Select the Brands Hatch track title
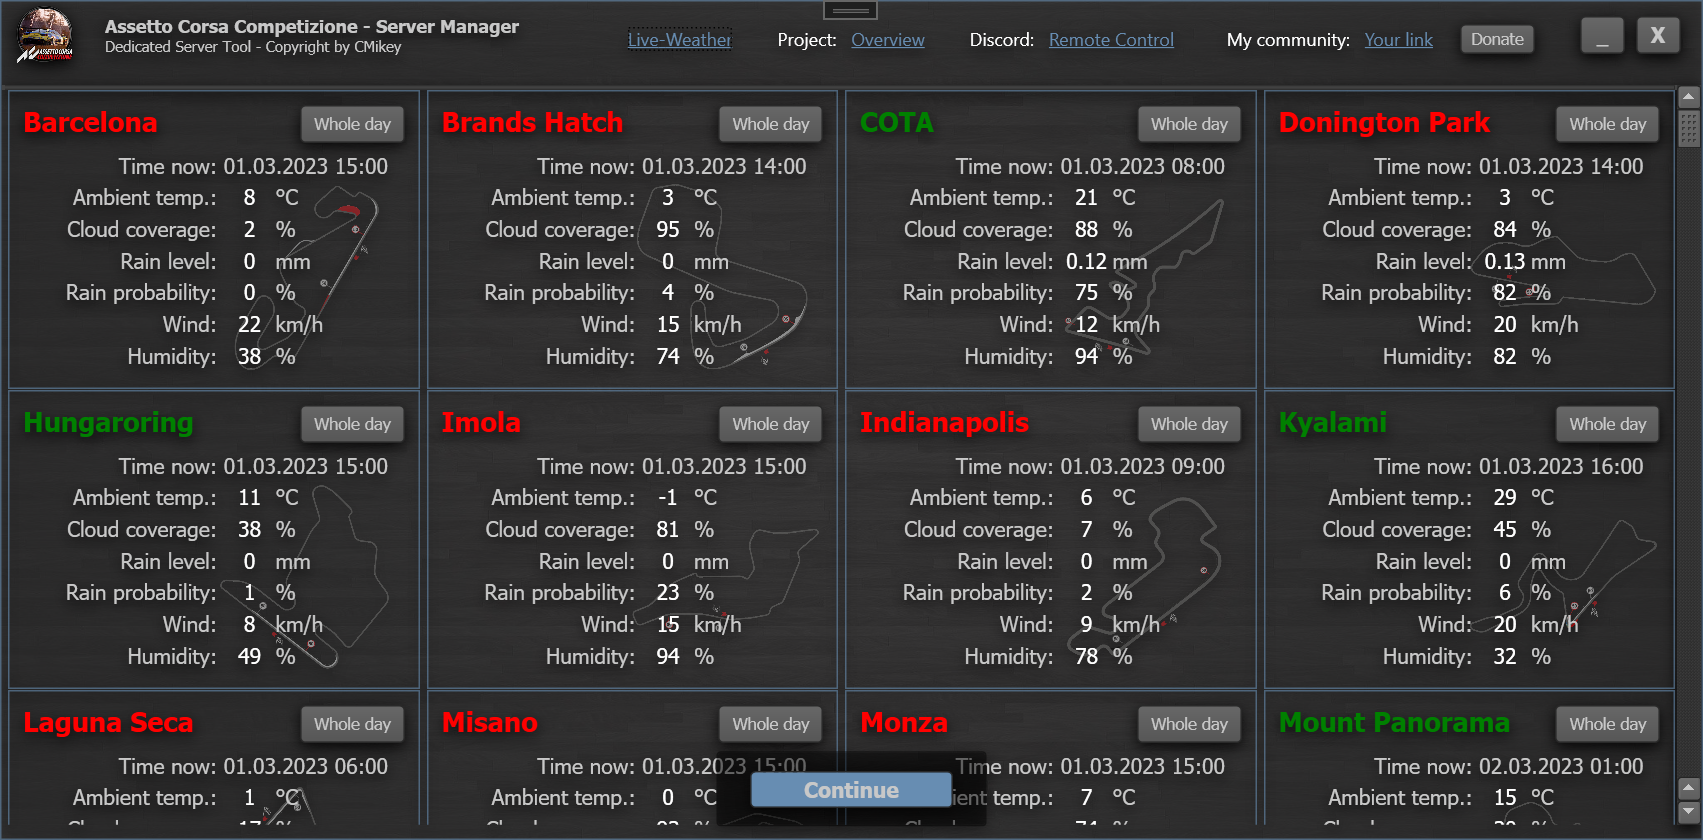Image resolution: width=1703 pixels, height=840 pixels. [x=532, y=123]
